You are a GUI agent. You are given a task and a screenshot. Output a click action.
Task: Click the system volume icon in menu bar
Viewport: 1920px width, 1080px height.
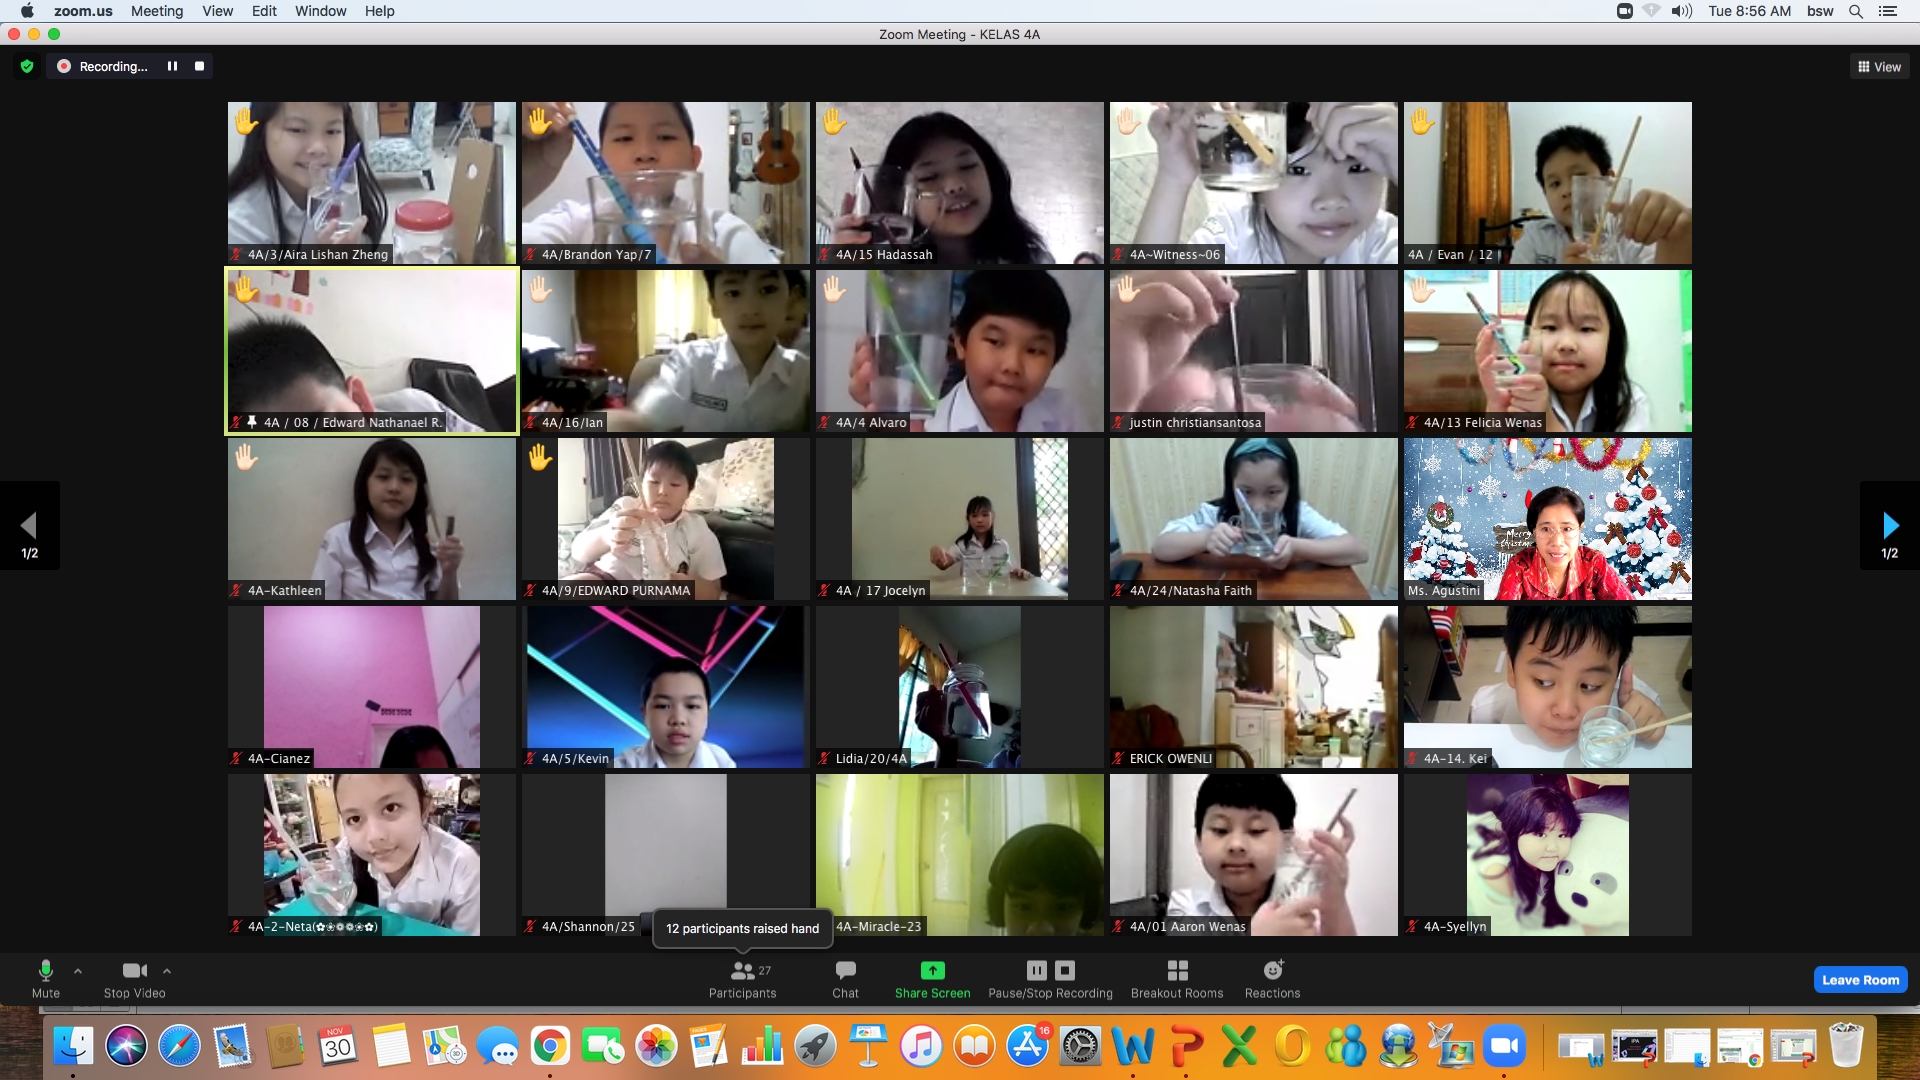pos(1681,11)
